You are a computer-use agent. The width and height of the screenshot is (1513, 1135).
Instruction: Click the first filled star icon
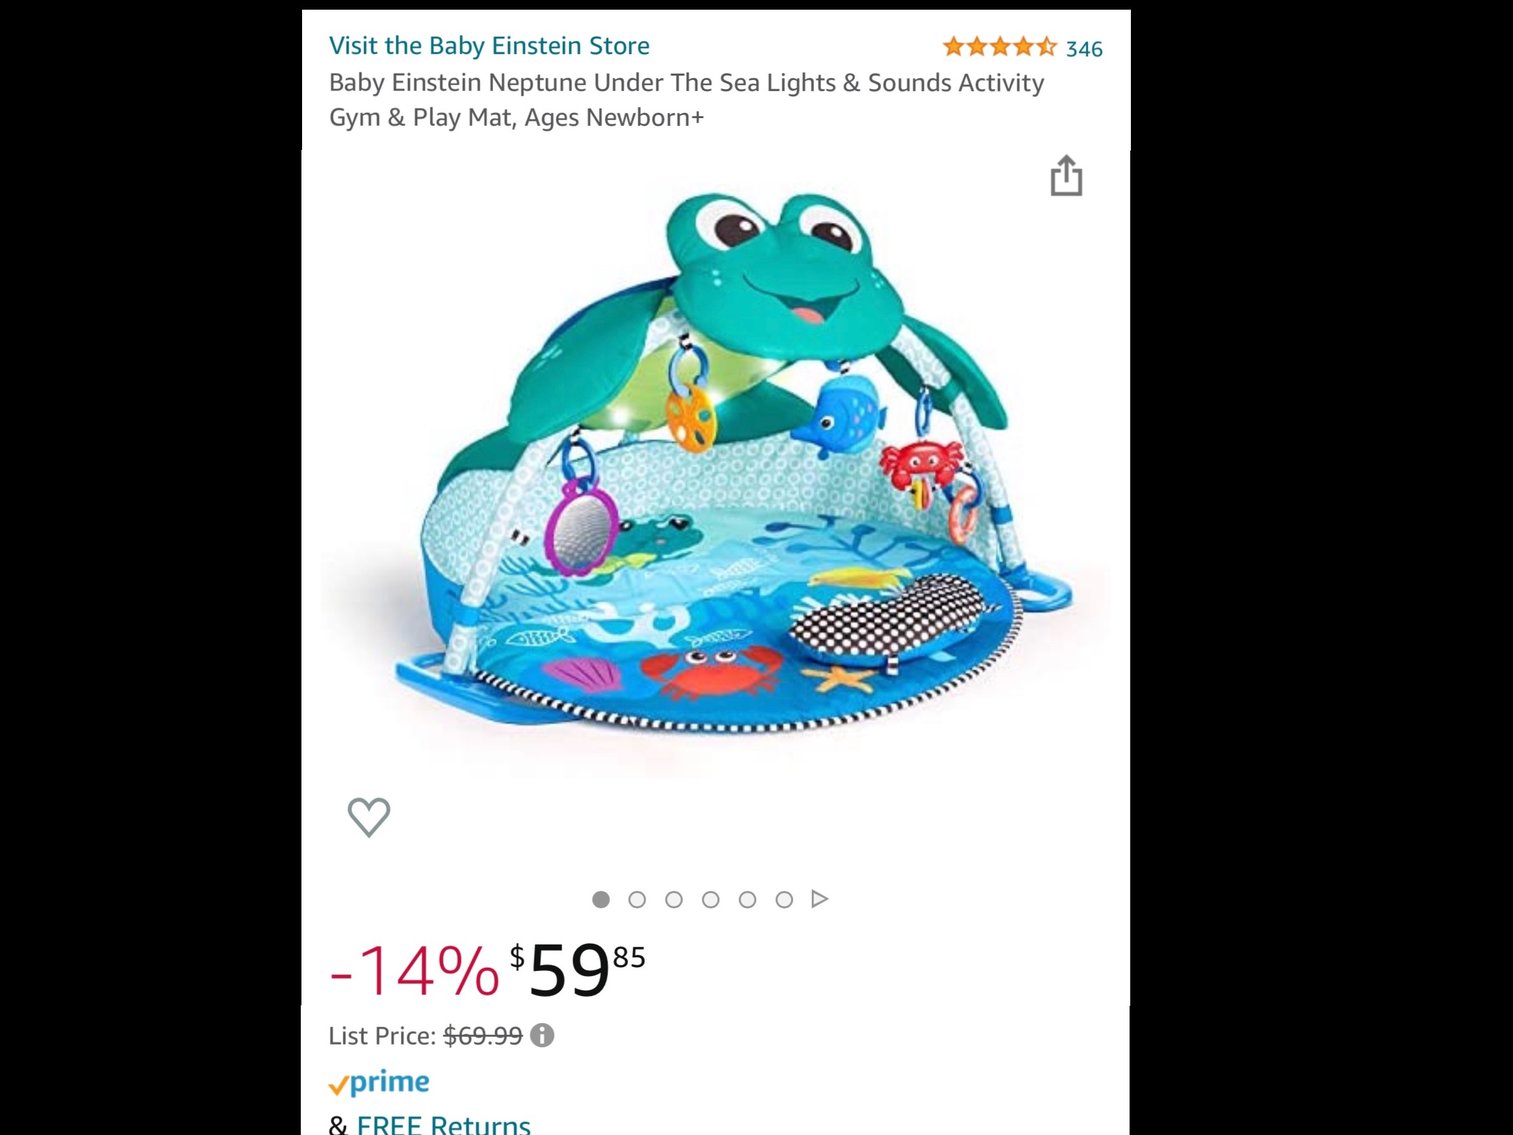953,46
